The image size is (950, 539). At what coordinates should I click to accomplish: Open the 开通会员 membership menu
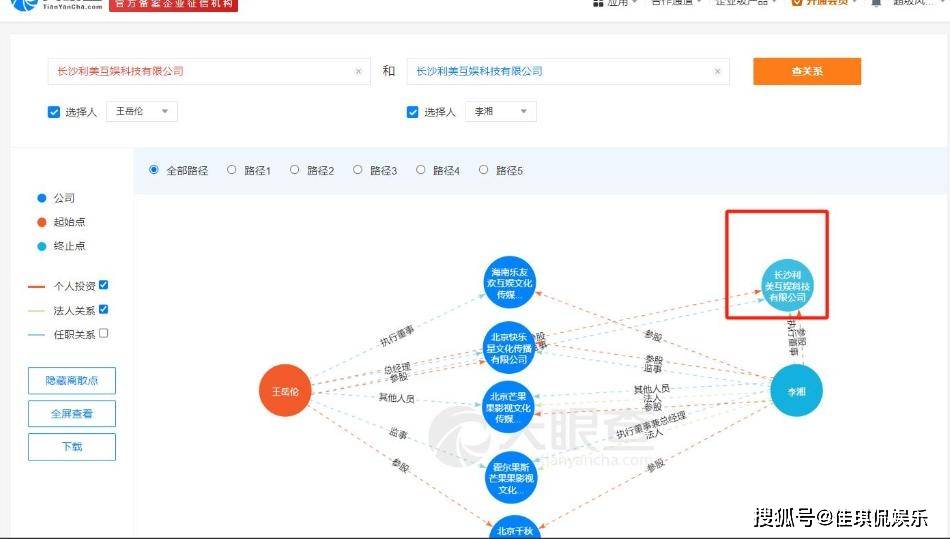pyautogui.click(x=824, y=2)
